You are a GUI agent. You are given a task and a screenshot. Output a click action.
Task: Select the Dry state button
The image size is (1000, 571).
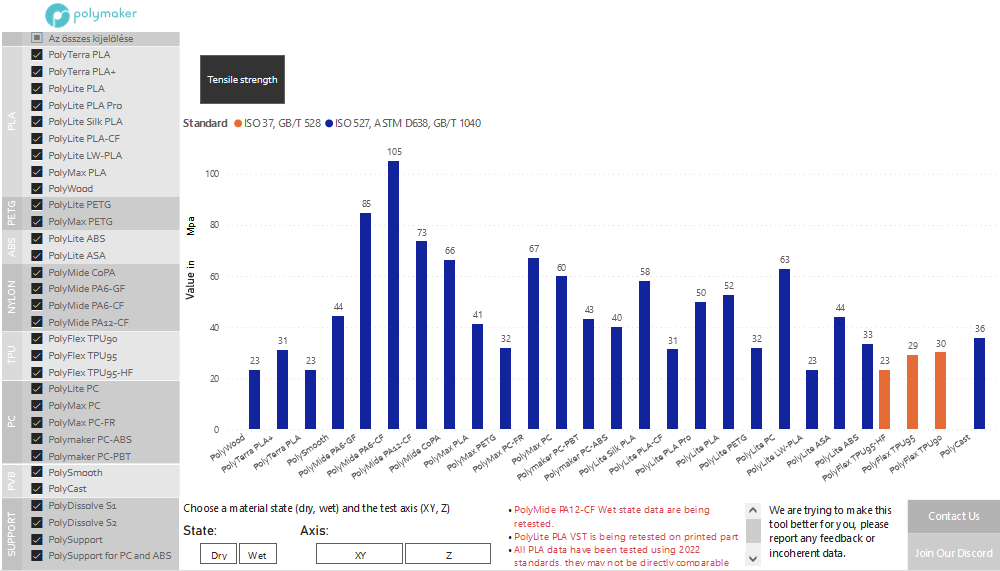(219, 554)
